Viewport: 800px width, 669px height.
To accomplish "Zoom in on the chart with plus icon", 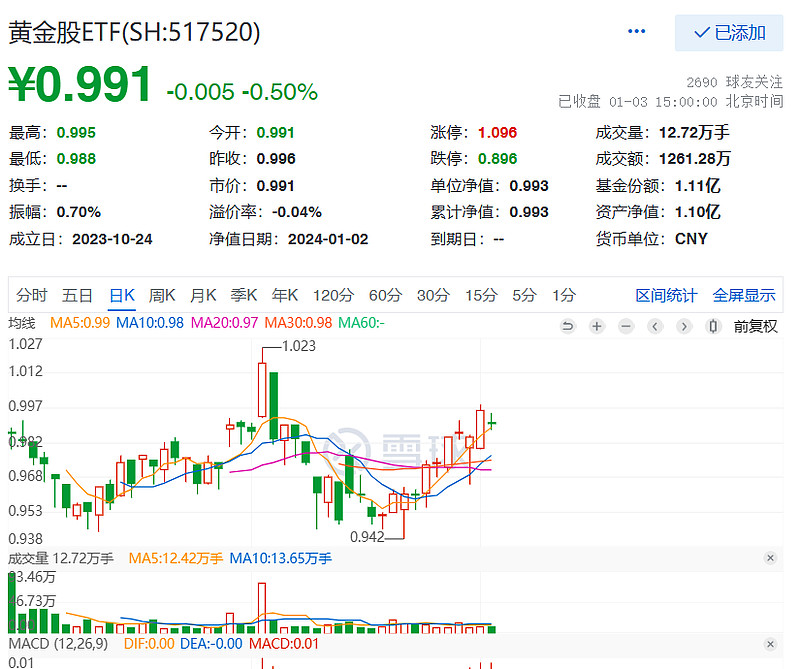I will coord(596,326).
